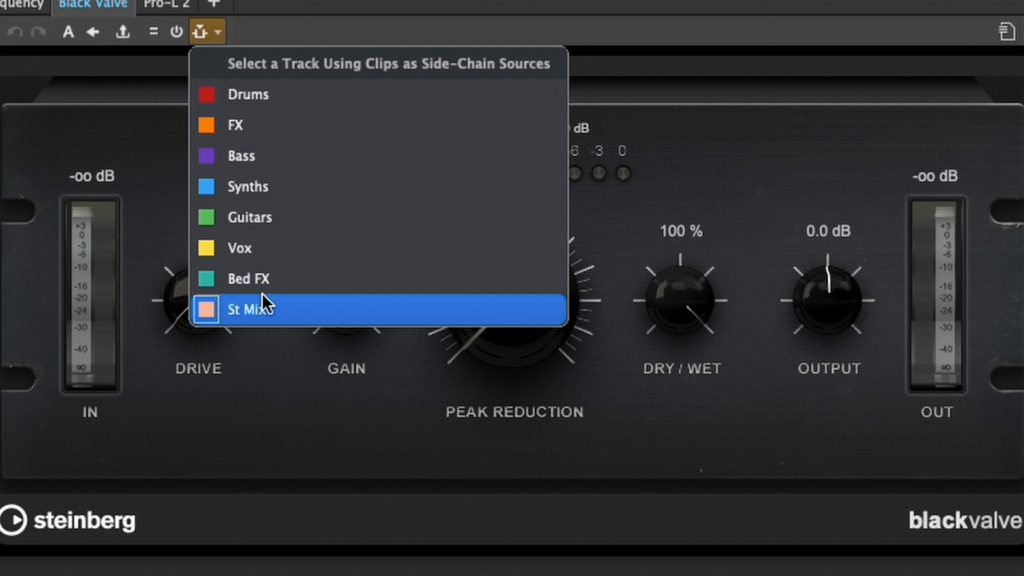Click the redo arrow in plugin toolbar
The height and width of the screenshot is (576, 1024).
point(39,32)
